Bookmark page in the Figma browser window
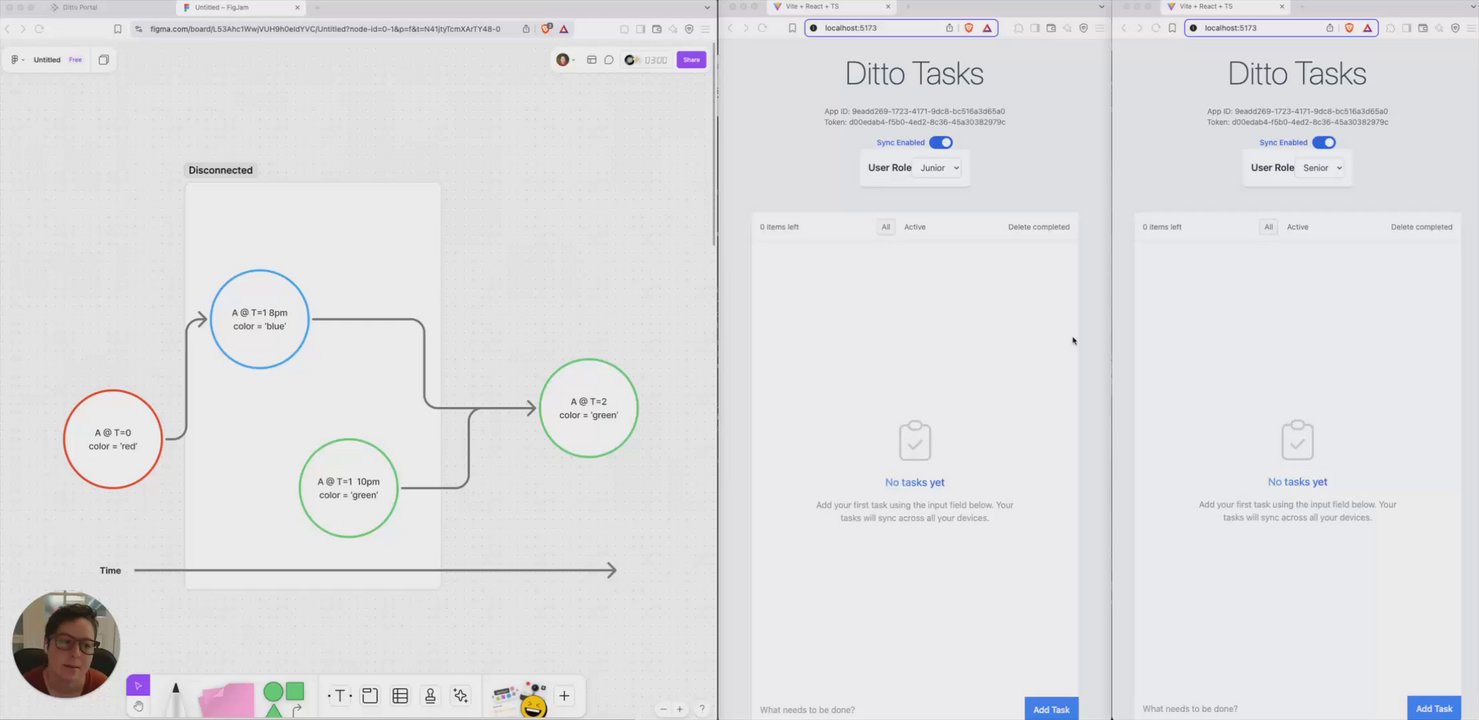Viewport: 1479px width, 720px height. coord(117,29)
